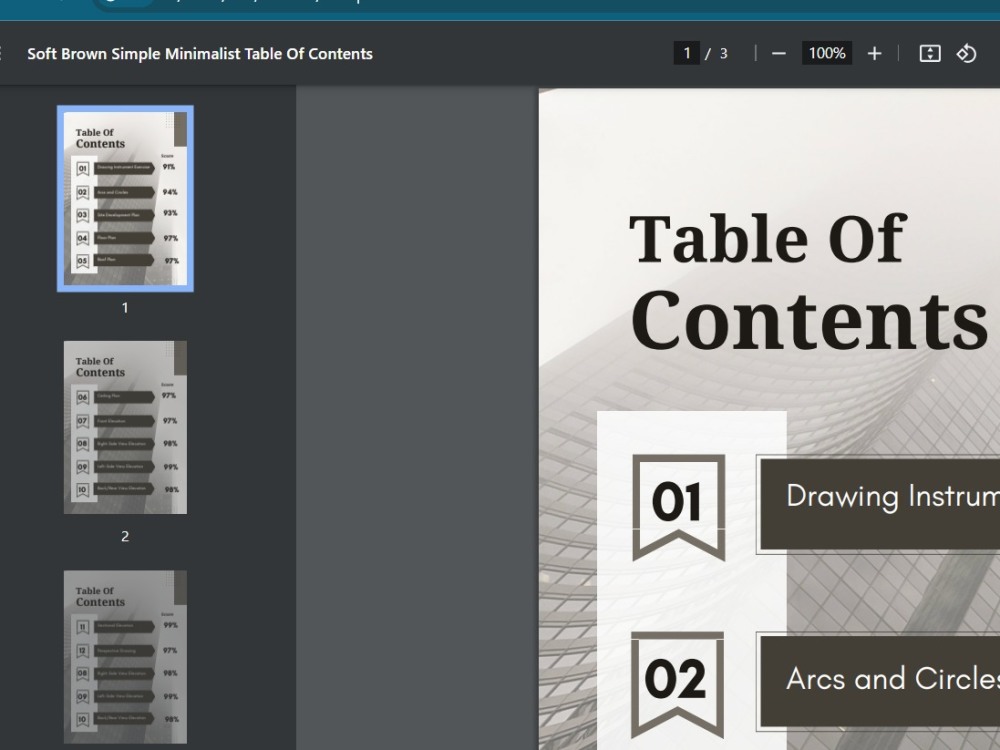Click the 01 bookmark badge

point(679,508)
